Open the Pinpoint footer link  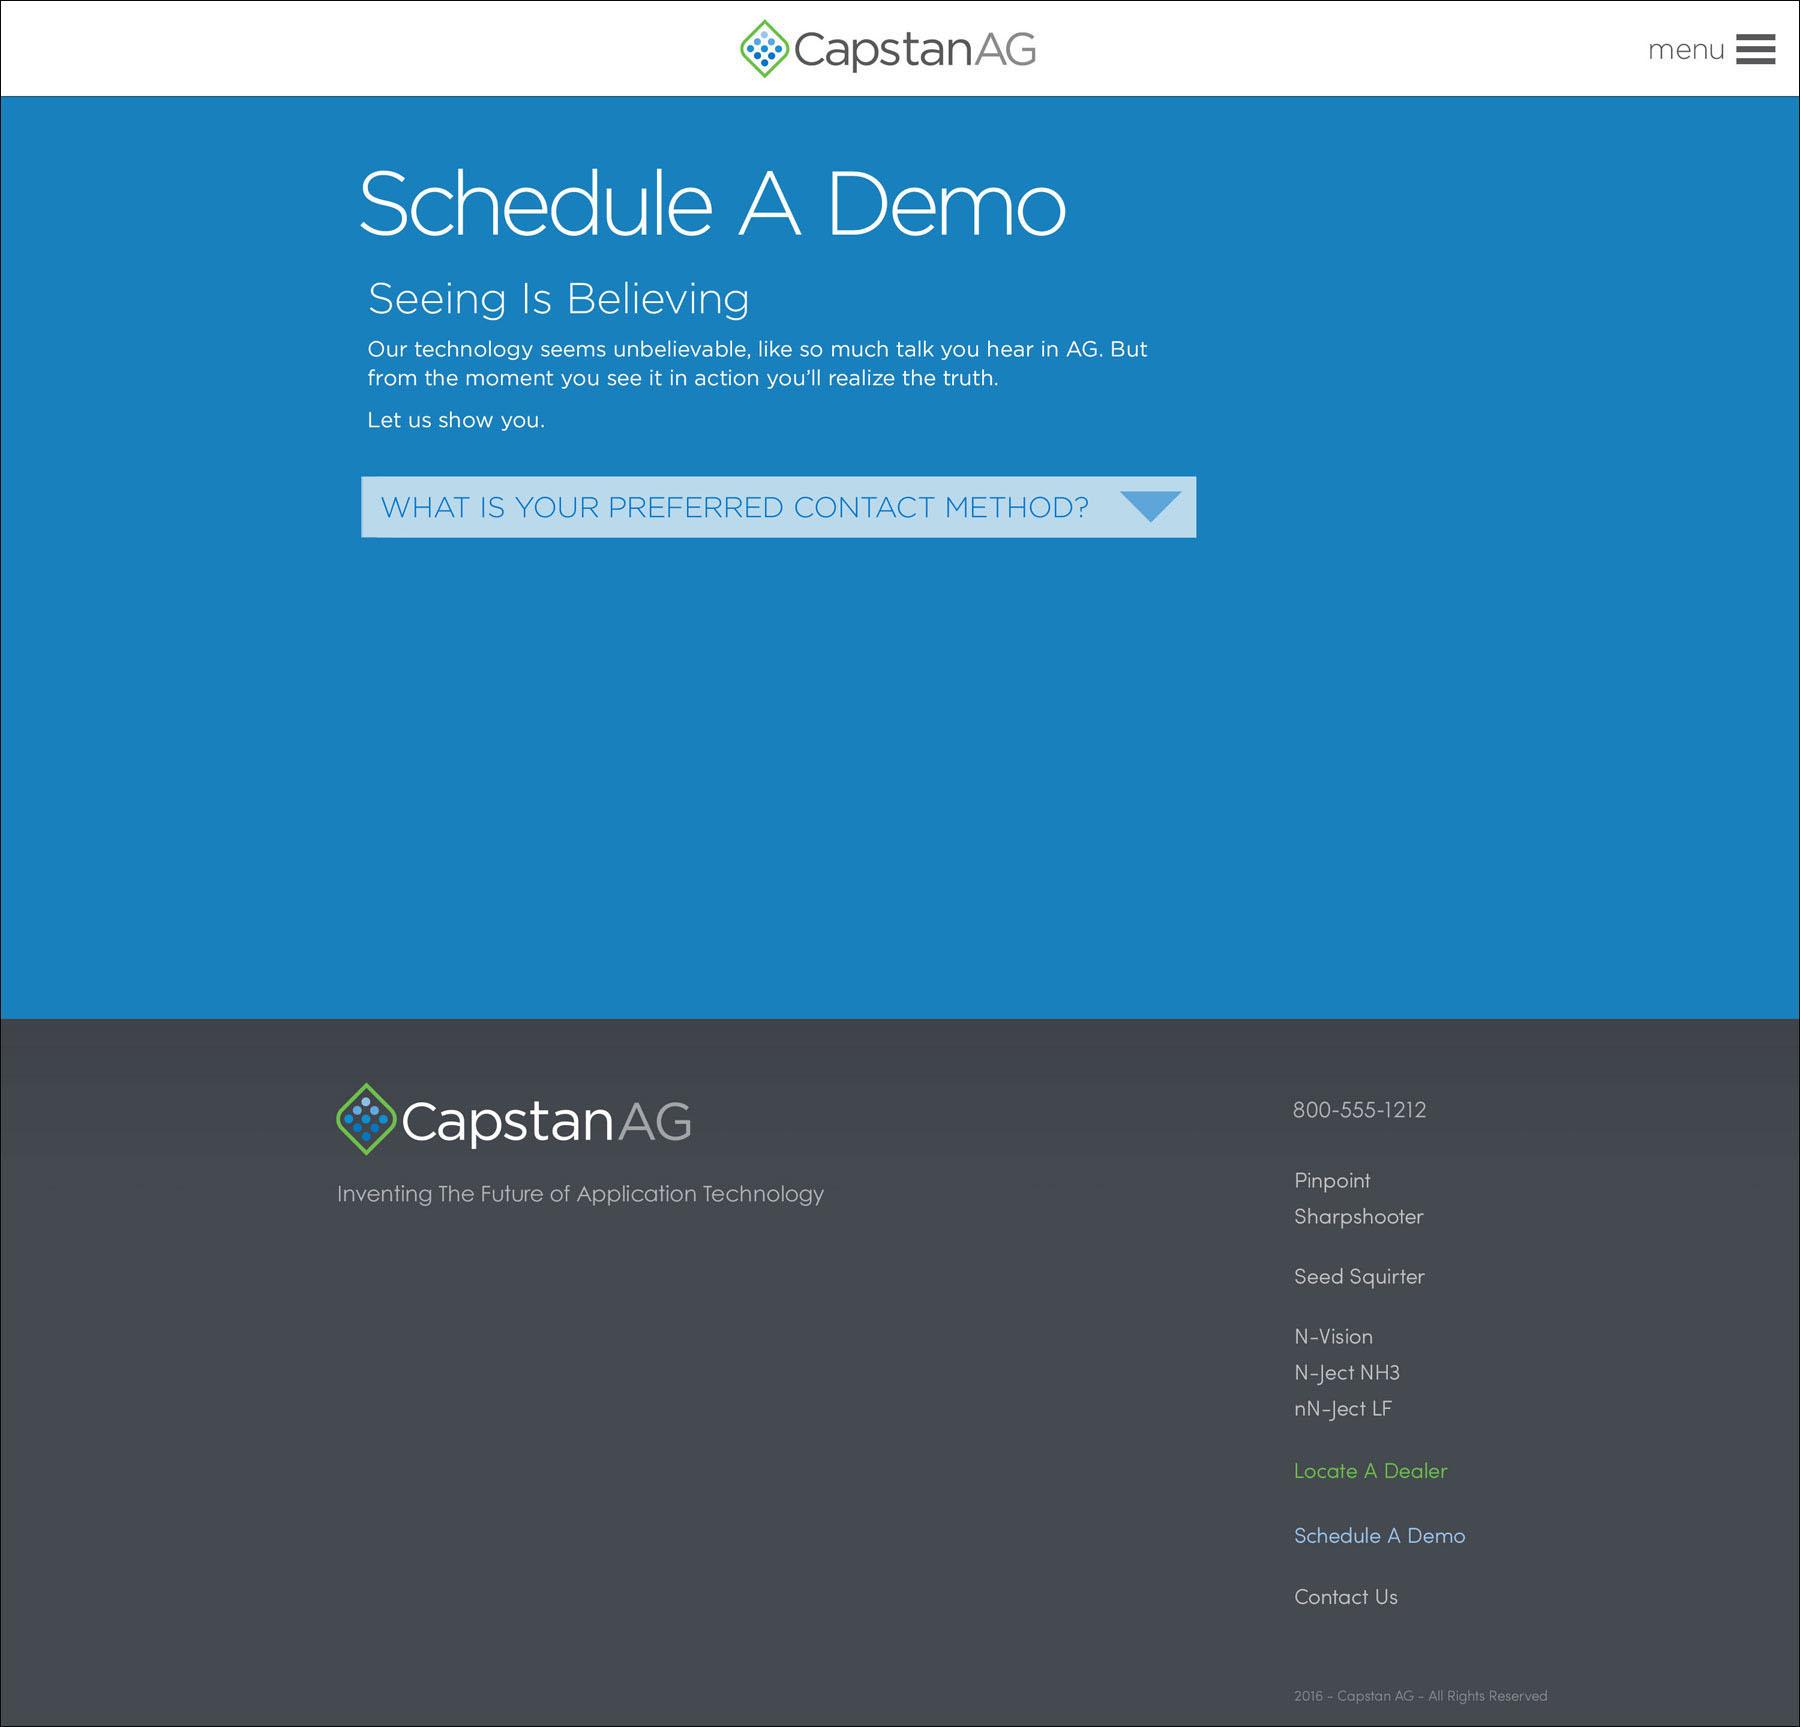click(x=1332, y=1181)
